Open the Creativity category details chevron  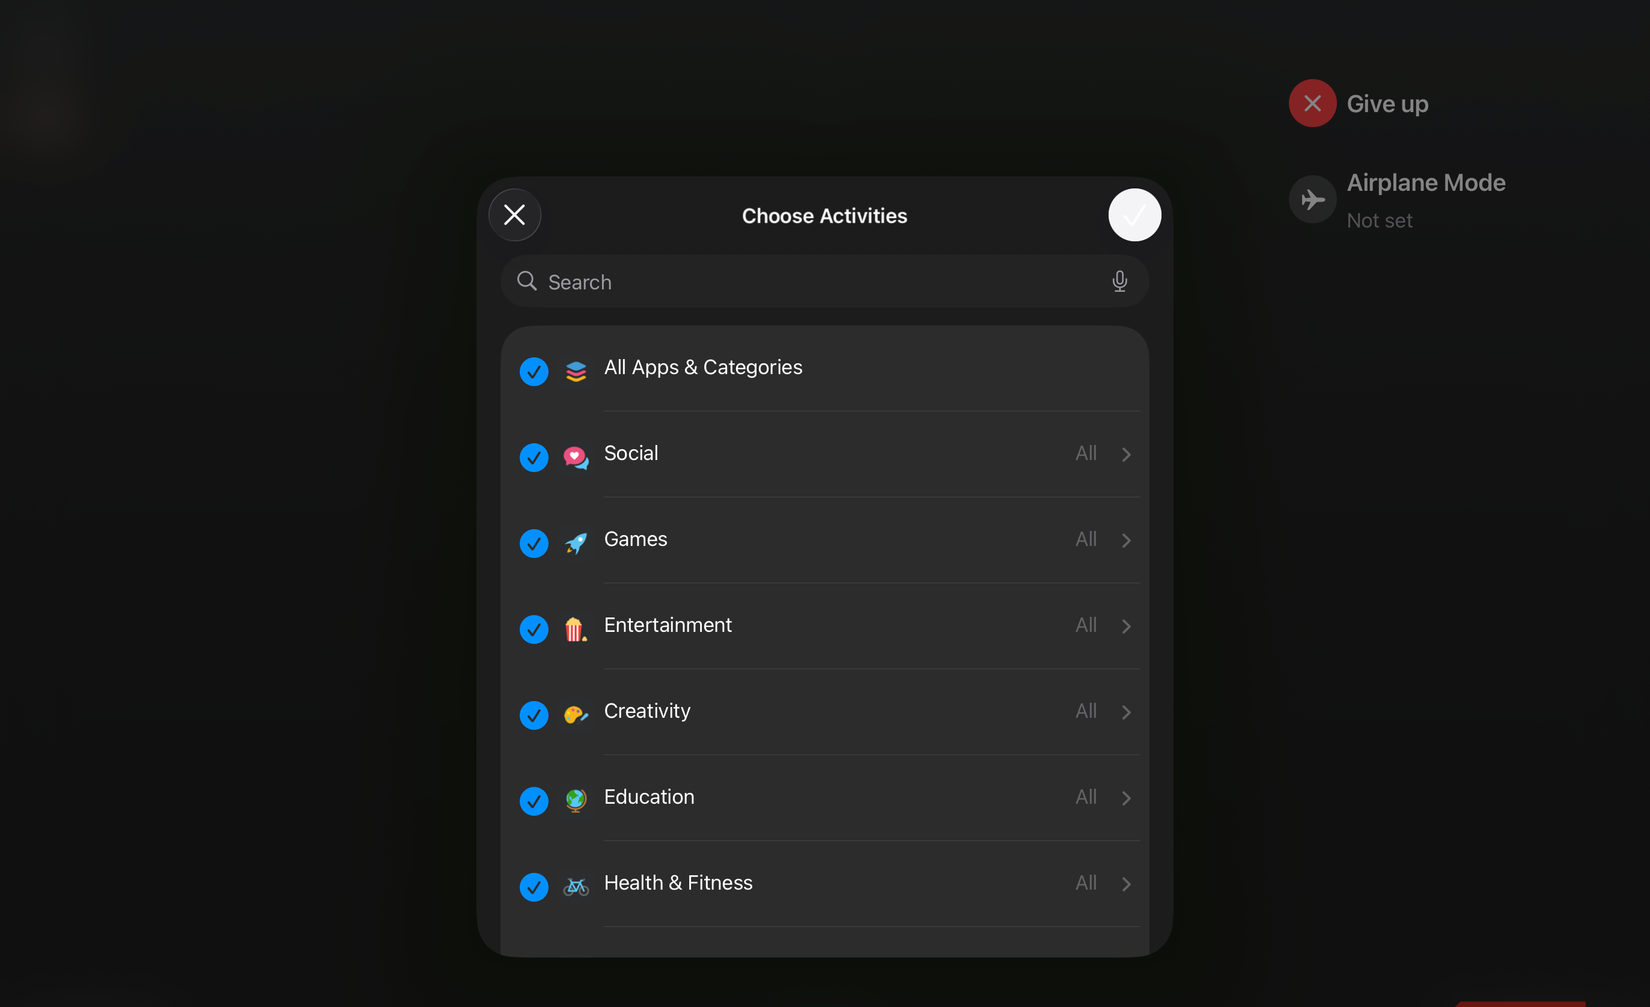tap(1126, 712)
